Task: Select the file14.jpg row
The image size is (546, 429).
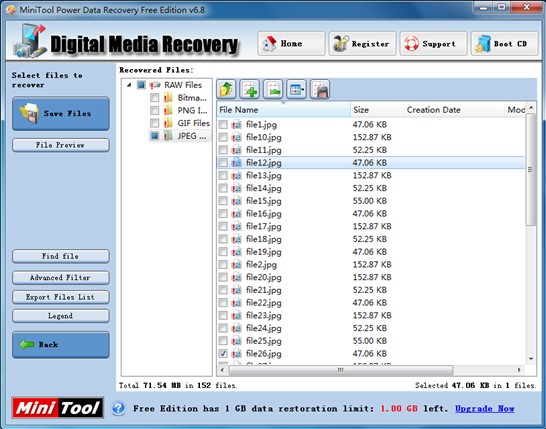Action: click(x=371, y=188)
